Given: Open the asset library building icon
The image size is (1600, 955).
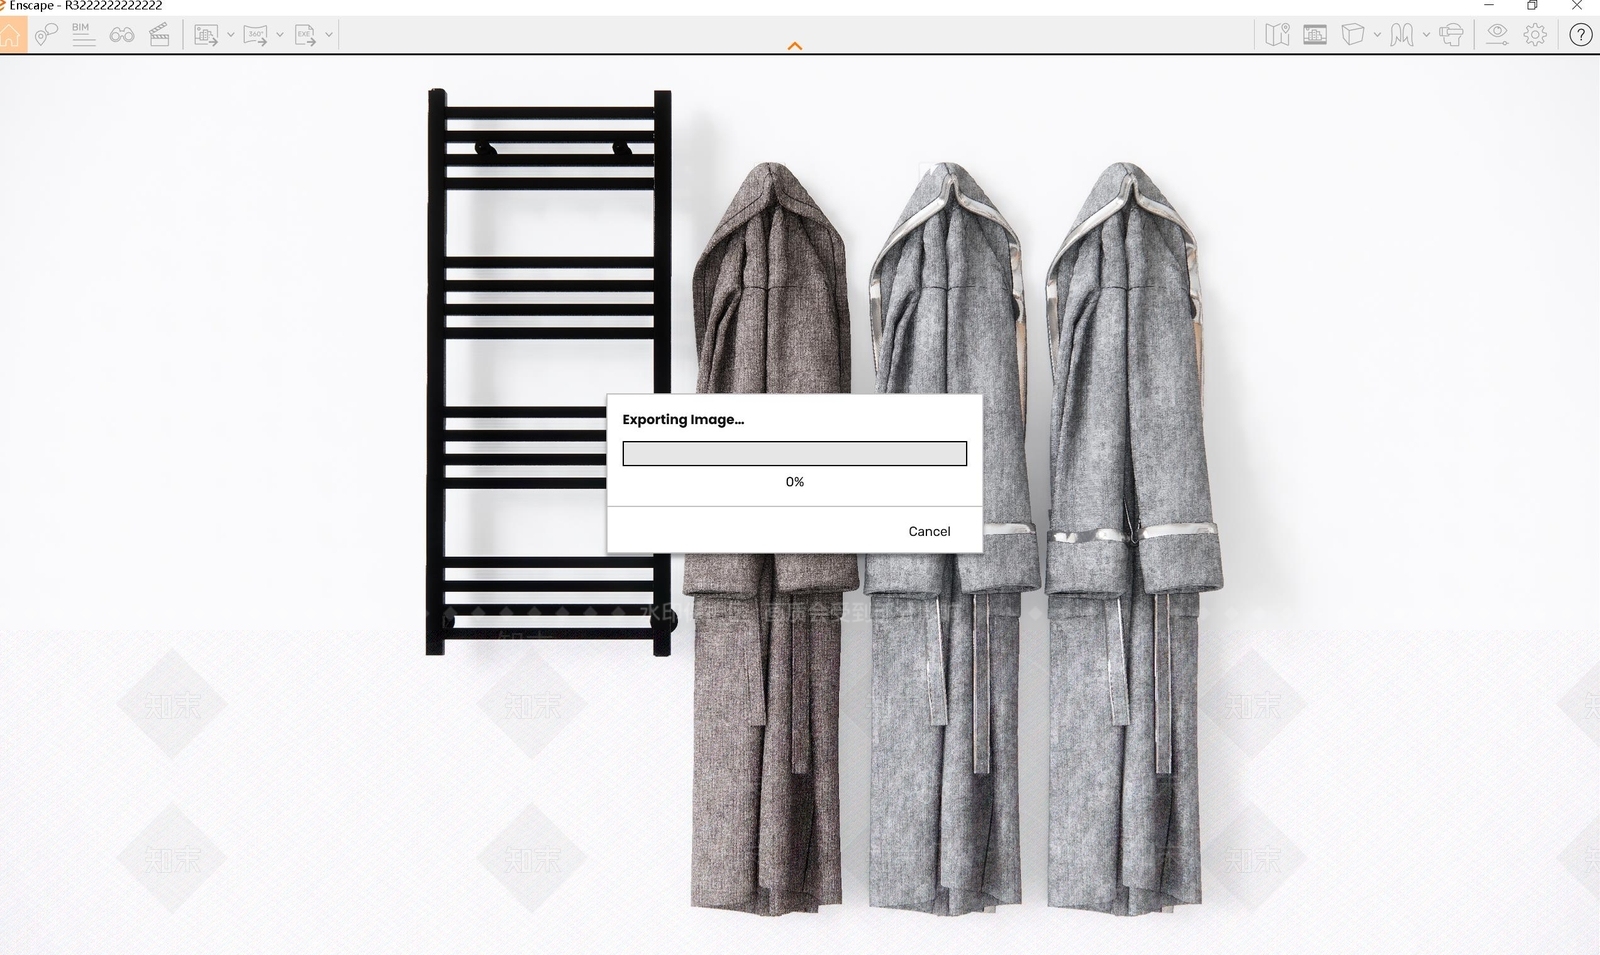Looking at the screenshot, I should [x=1315, y=35].
